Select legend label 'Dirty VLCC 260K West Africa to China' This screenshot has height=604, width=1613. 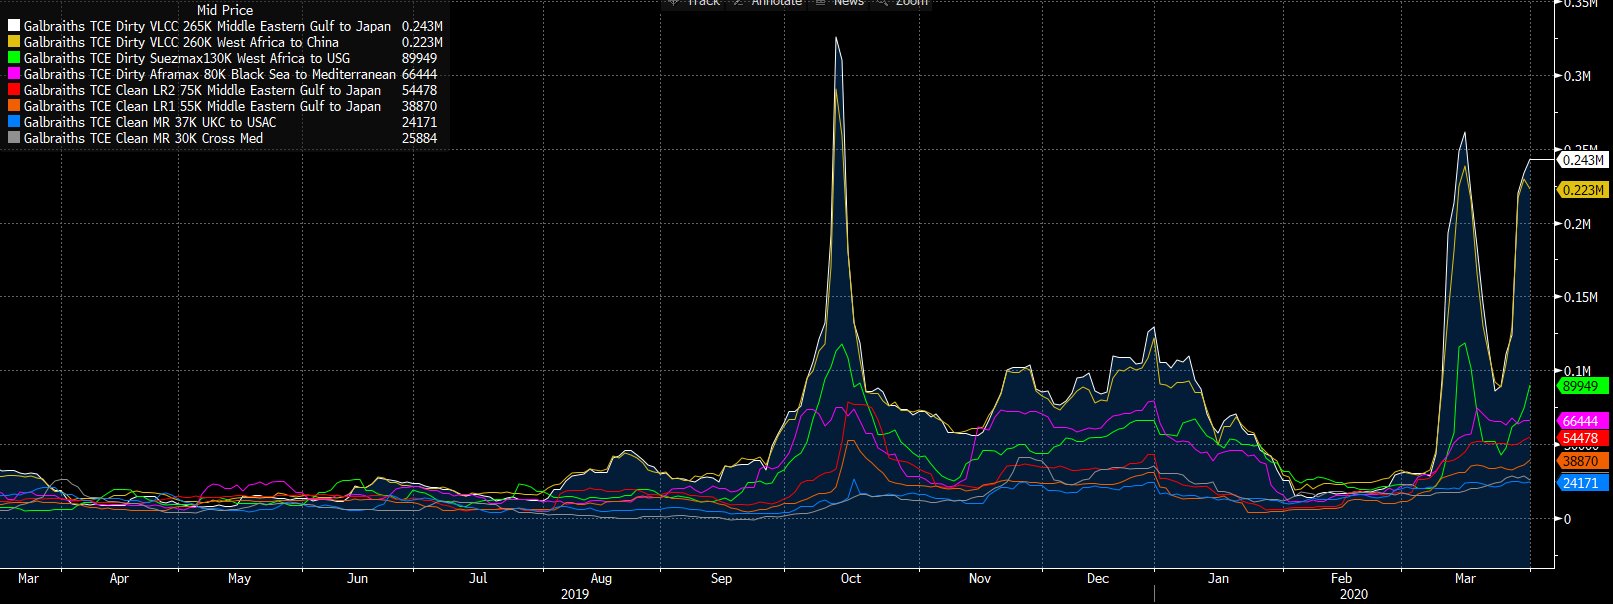(x=227, y=43)
